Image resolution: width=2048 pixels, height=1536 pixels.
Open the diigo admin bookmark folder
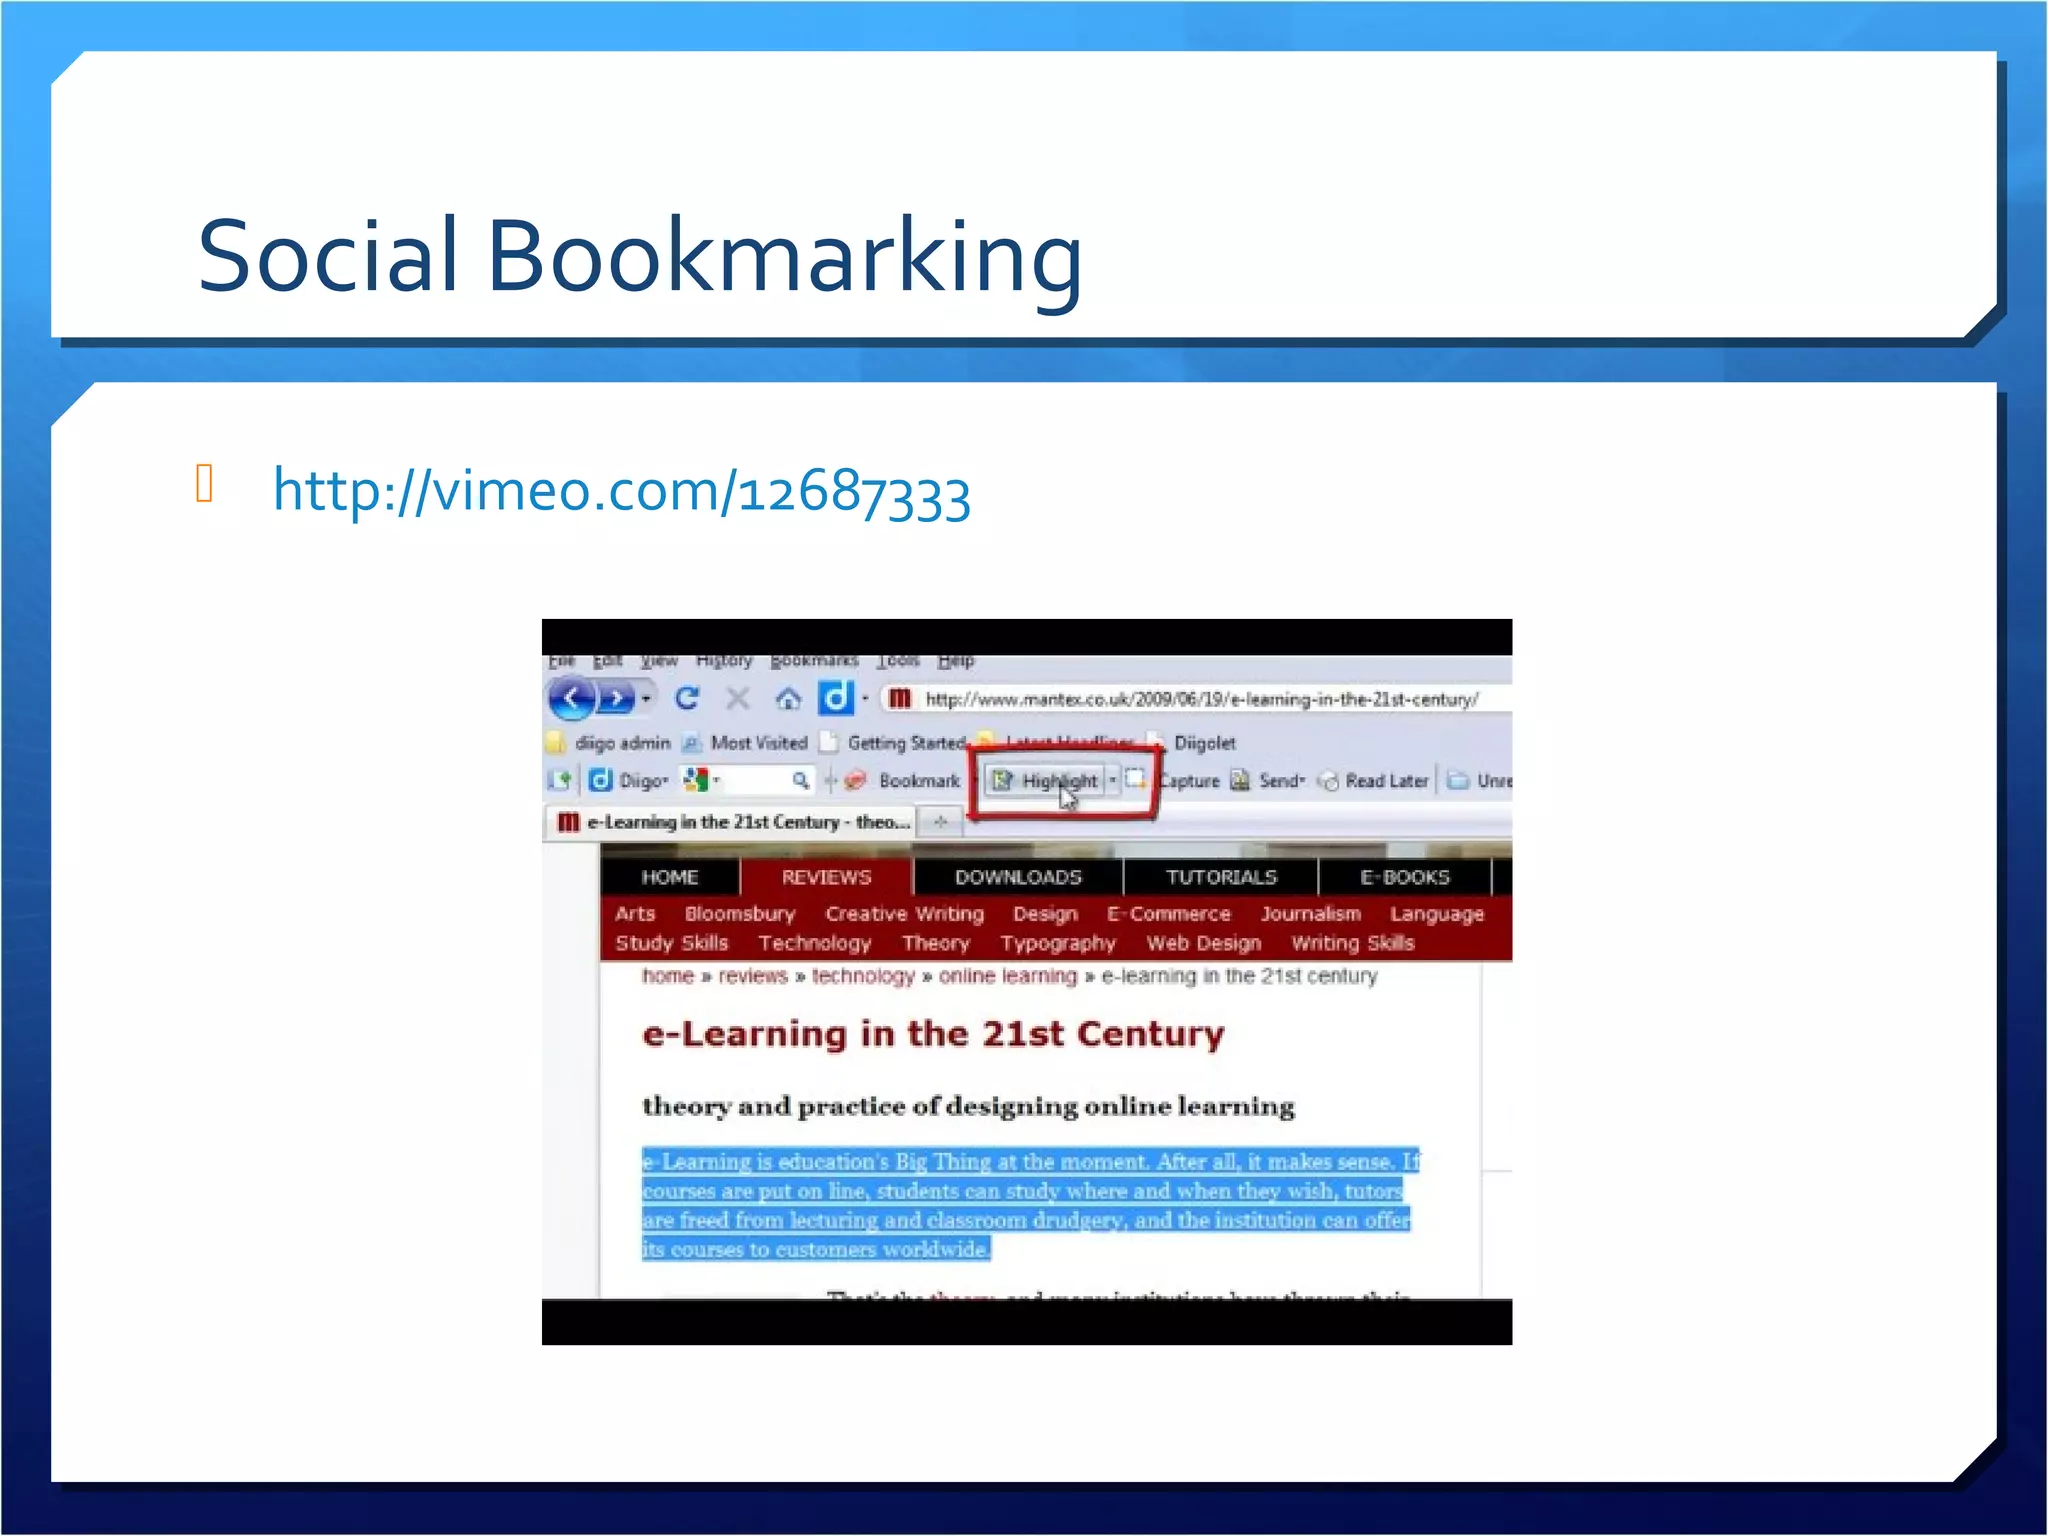(609, 743)
